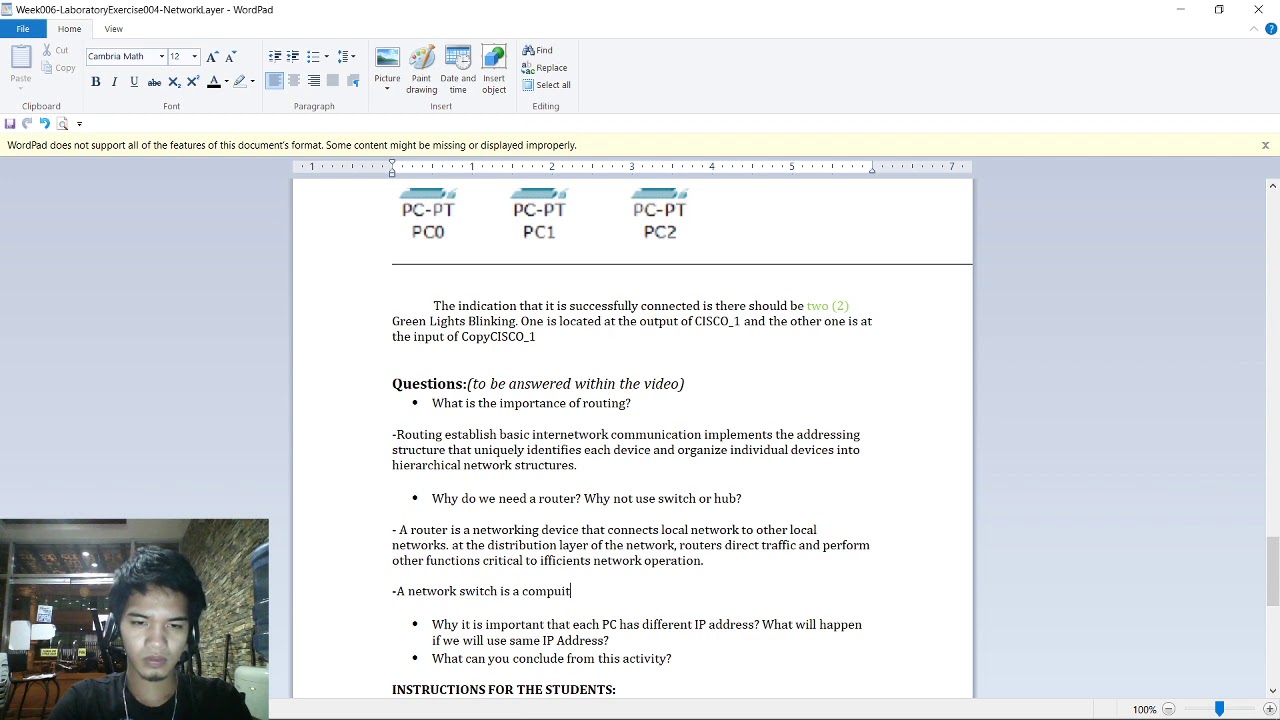This screenshot has height=720, width=1280.
Task: Click the "INSTRUCTIONS FOR THE STUDENTS:" heading
Action: point(504,689)
